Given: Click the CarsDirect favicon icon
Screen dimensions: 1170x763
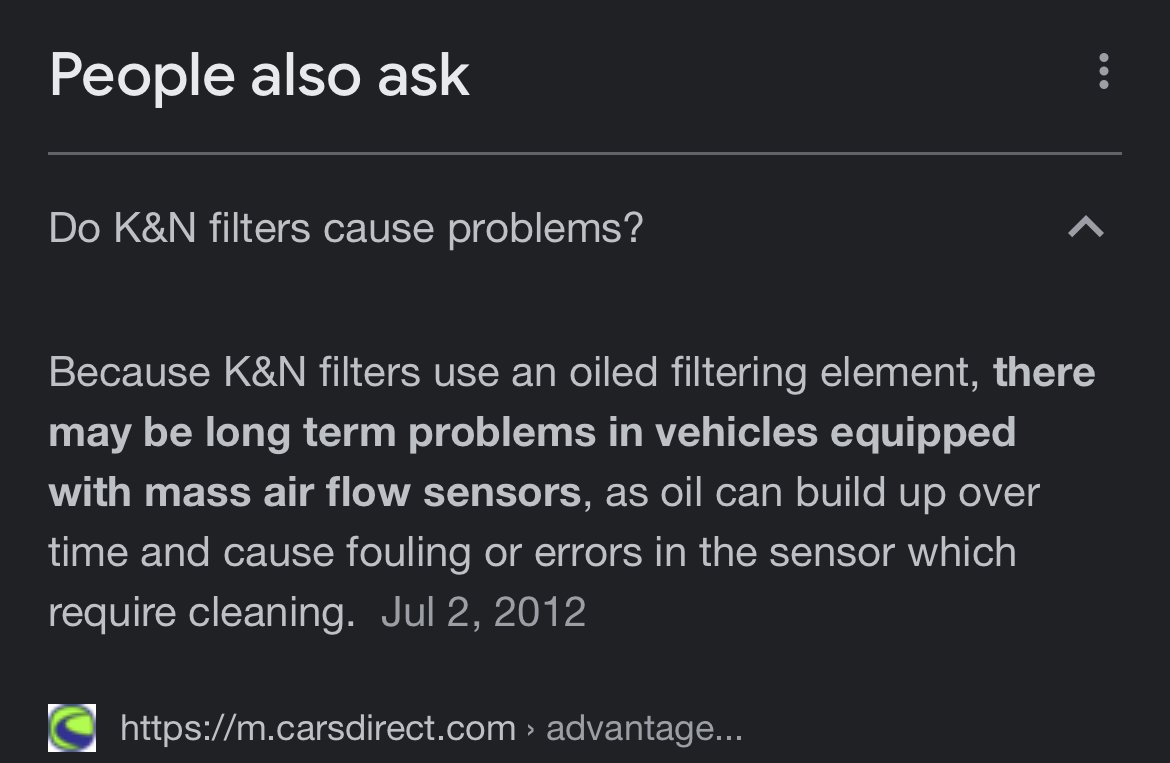Looking at the screenshot, I should (x=72, y=727).
